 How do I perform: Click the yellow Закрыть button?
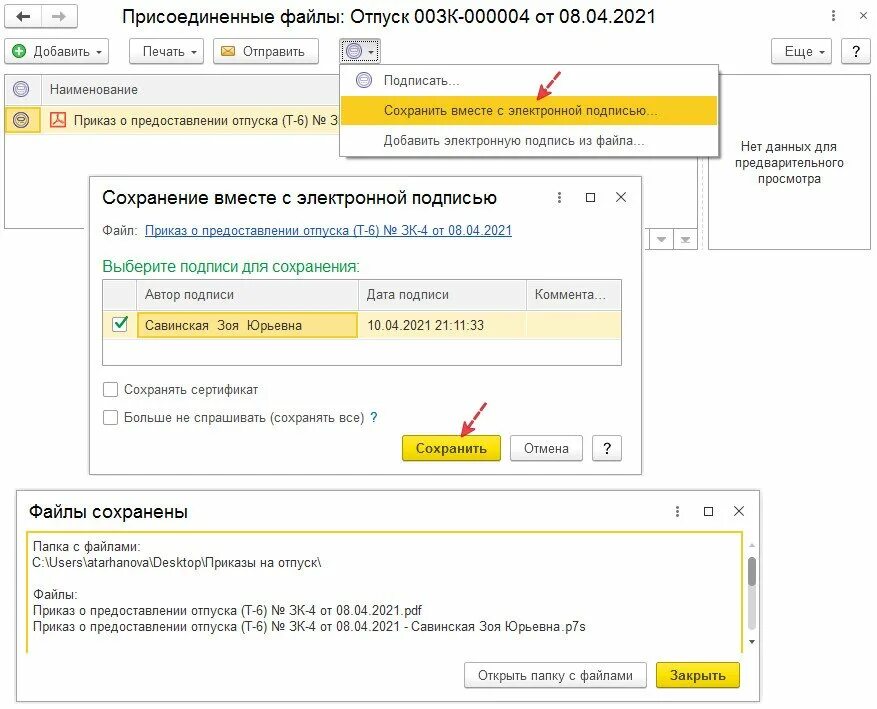coord(697,675)
